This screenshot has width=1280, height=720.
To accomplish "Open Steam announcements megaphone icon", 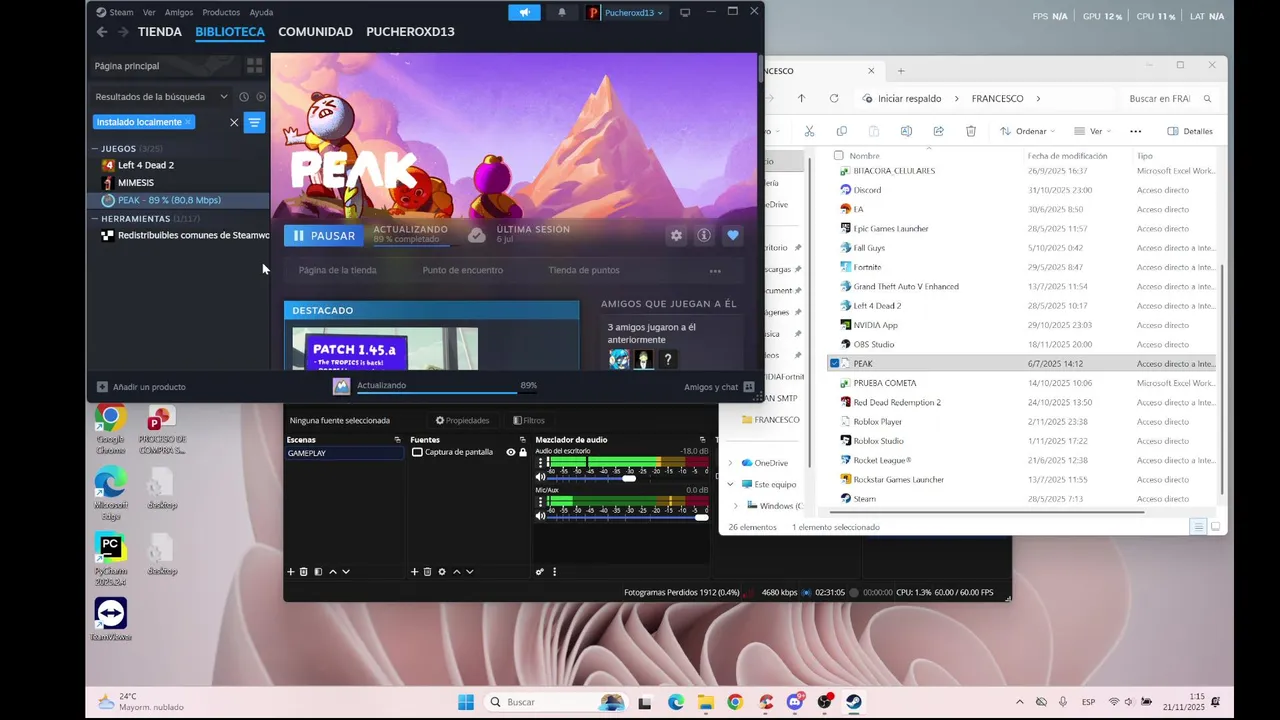I will click(x=524, y=12).
